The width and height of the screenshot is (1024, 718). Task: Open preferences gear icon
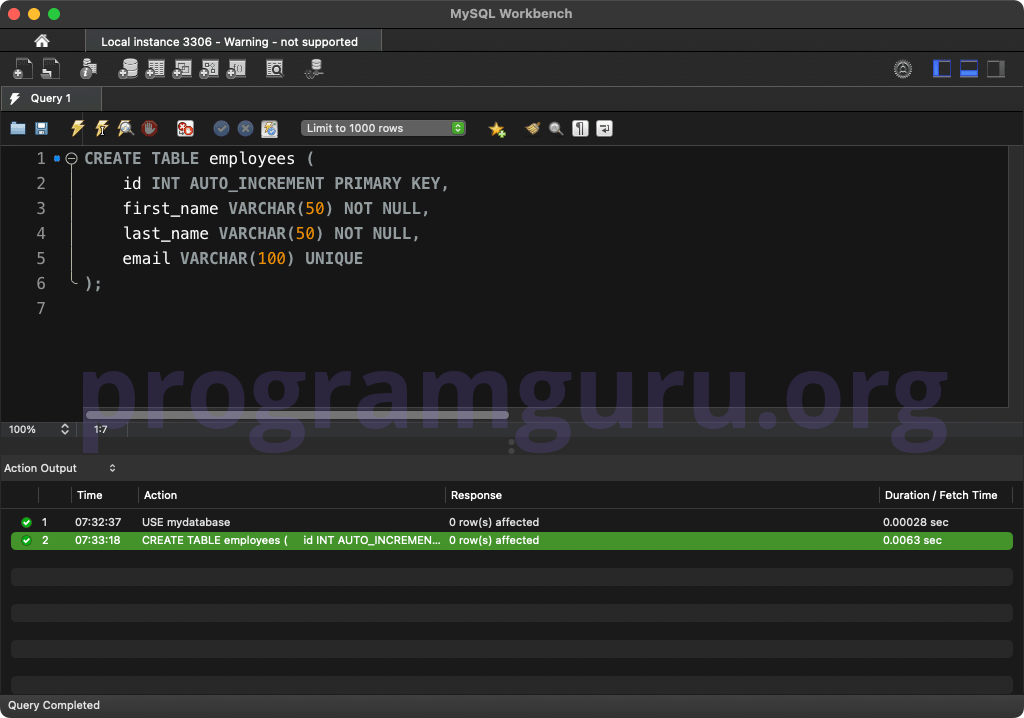click(x=903, y=69)
